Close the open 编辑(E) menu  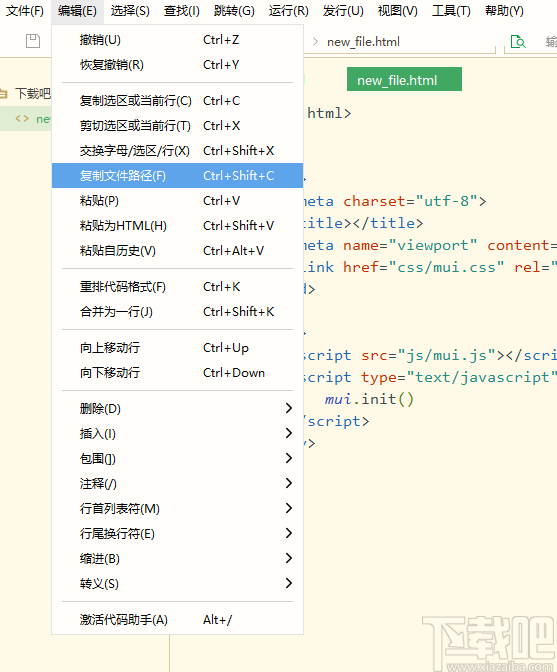click(x=78, y=11)
